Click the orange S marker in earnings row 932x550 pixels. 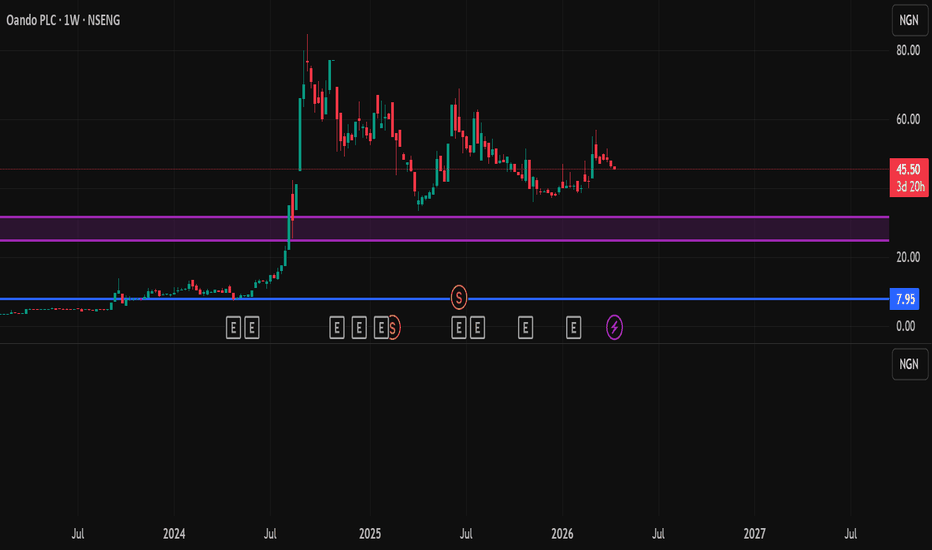click(393, 328)
